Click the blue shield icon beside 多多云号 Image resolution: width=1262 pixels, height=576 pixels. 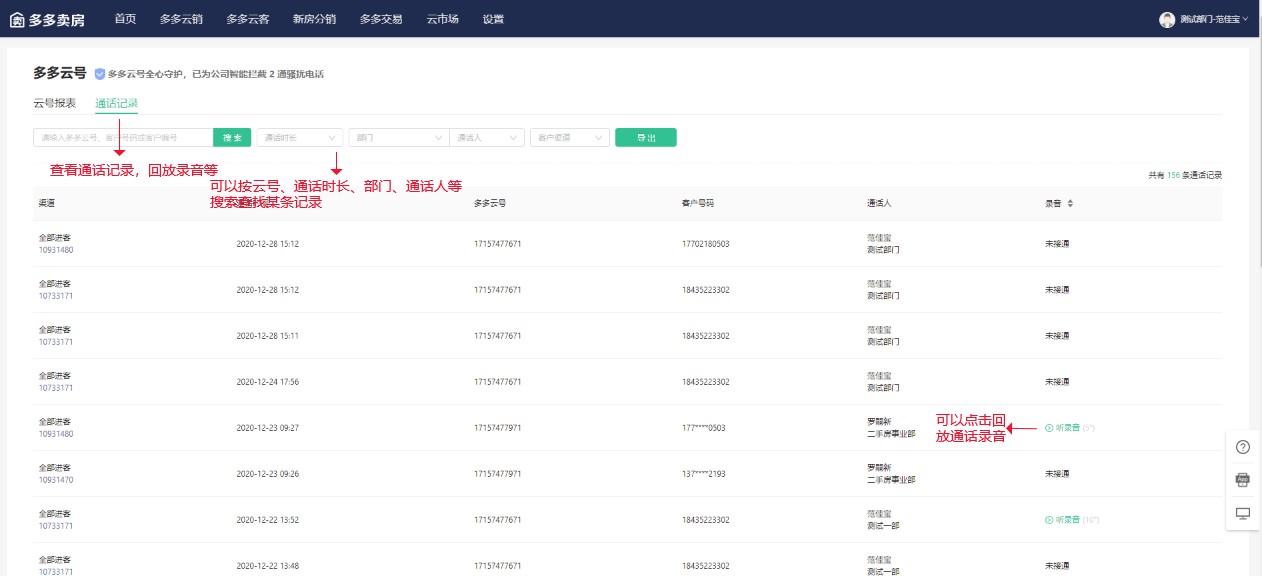click(x=99, y=74)
